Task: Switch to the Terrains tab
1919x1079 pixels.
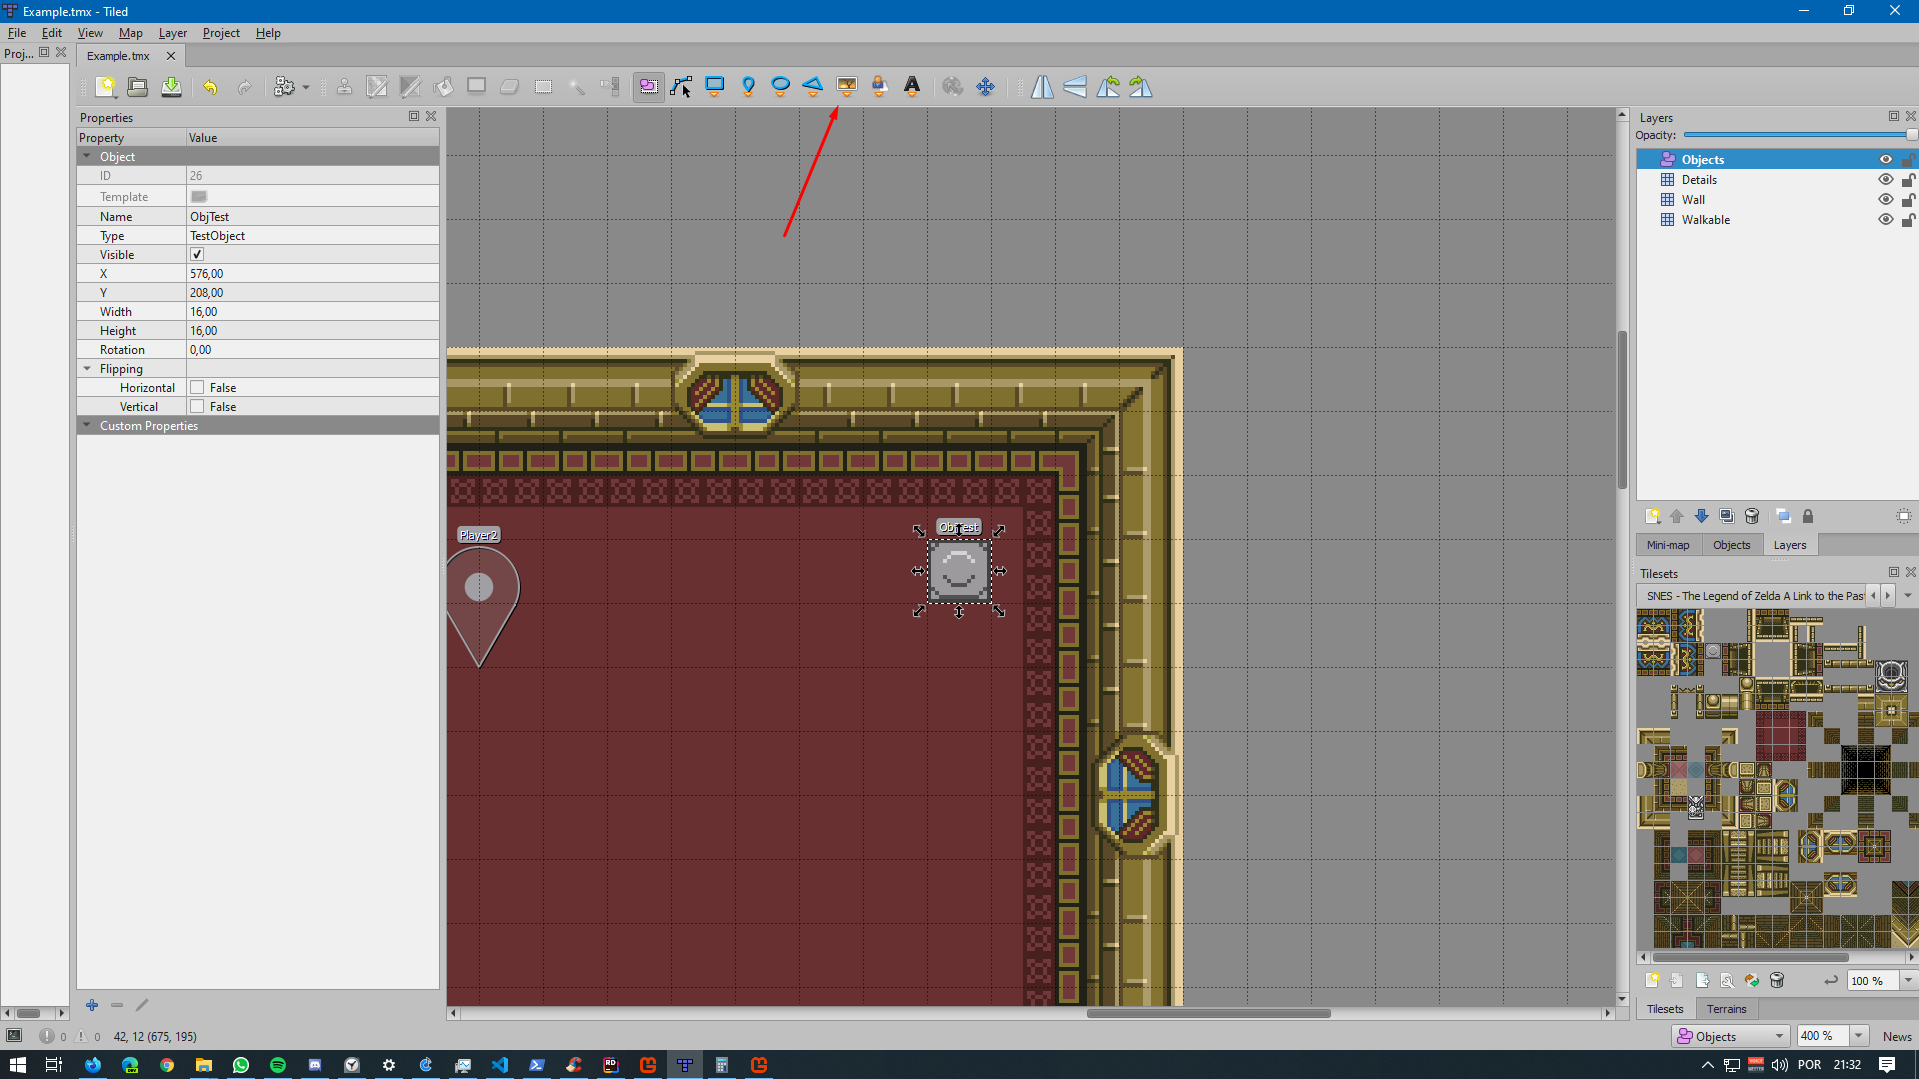Action: point(1726,1009)
